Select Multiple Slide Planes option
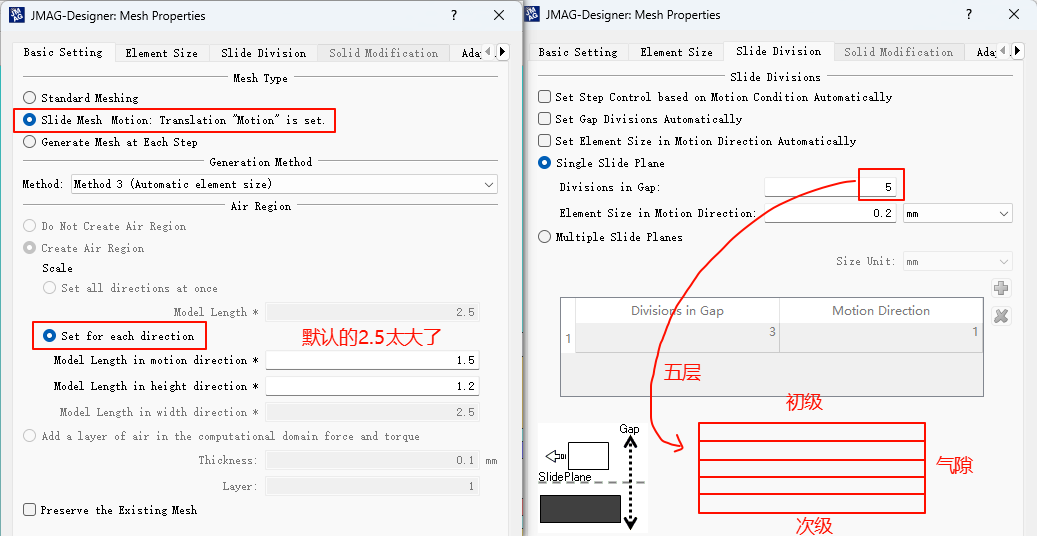 (545, 237)
